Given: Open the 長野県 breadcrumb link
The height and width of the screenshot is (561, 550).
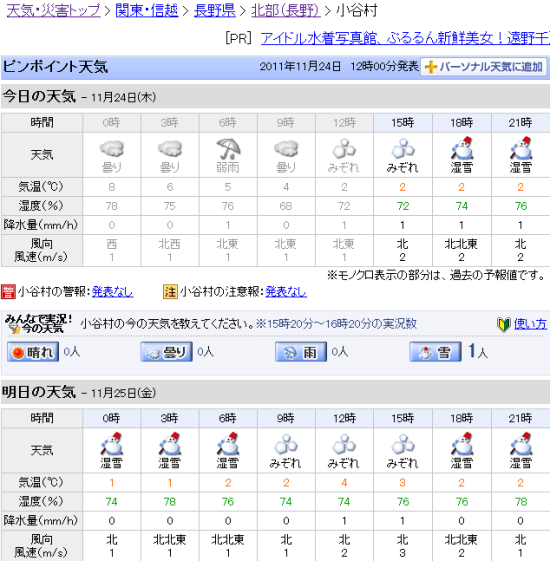Looking at the screenshot, I should click(215, 10).
